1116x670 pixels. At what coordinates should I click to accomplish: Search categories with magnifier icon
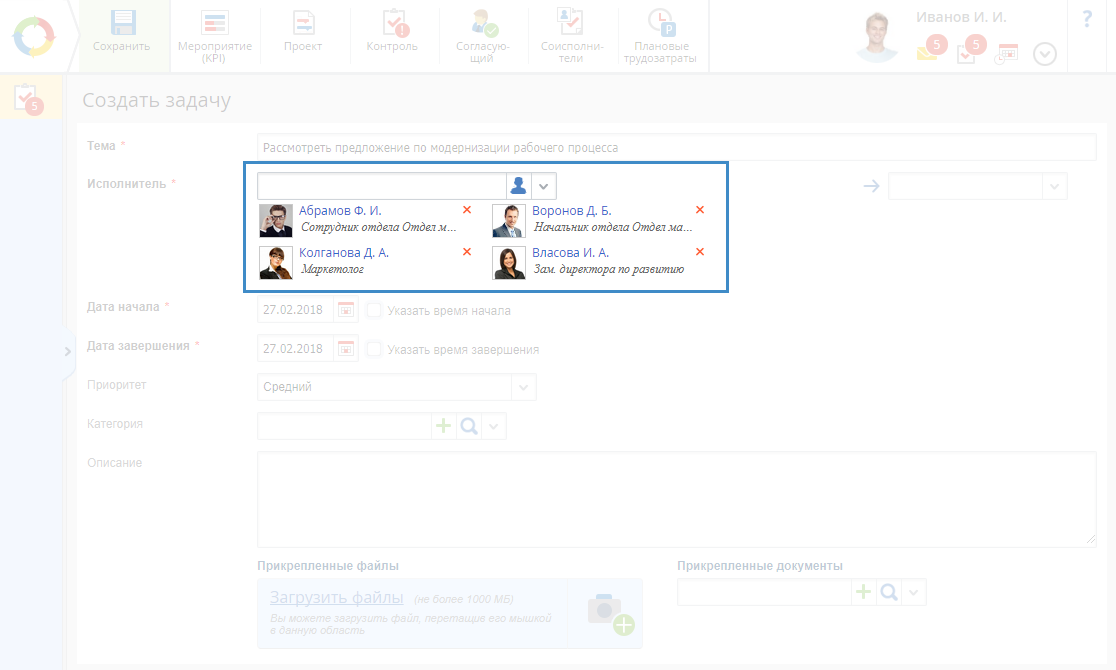[469, 426]
